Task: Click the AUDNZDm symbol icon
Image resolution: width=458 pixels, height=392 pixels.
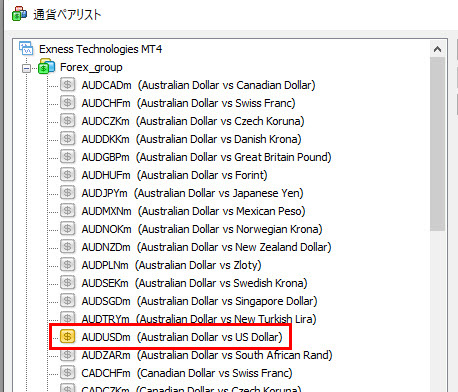Action: pyautogui.click(x=67, y=247)
